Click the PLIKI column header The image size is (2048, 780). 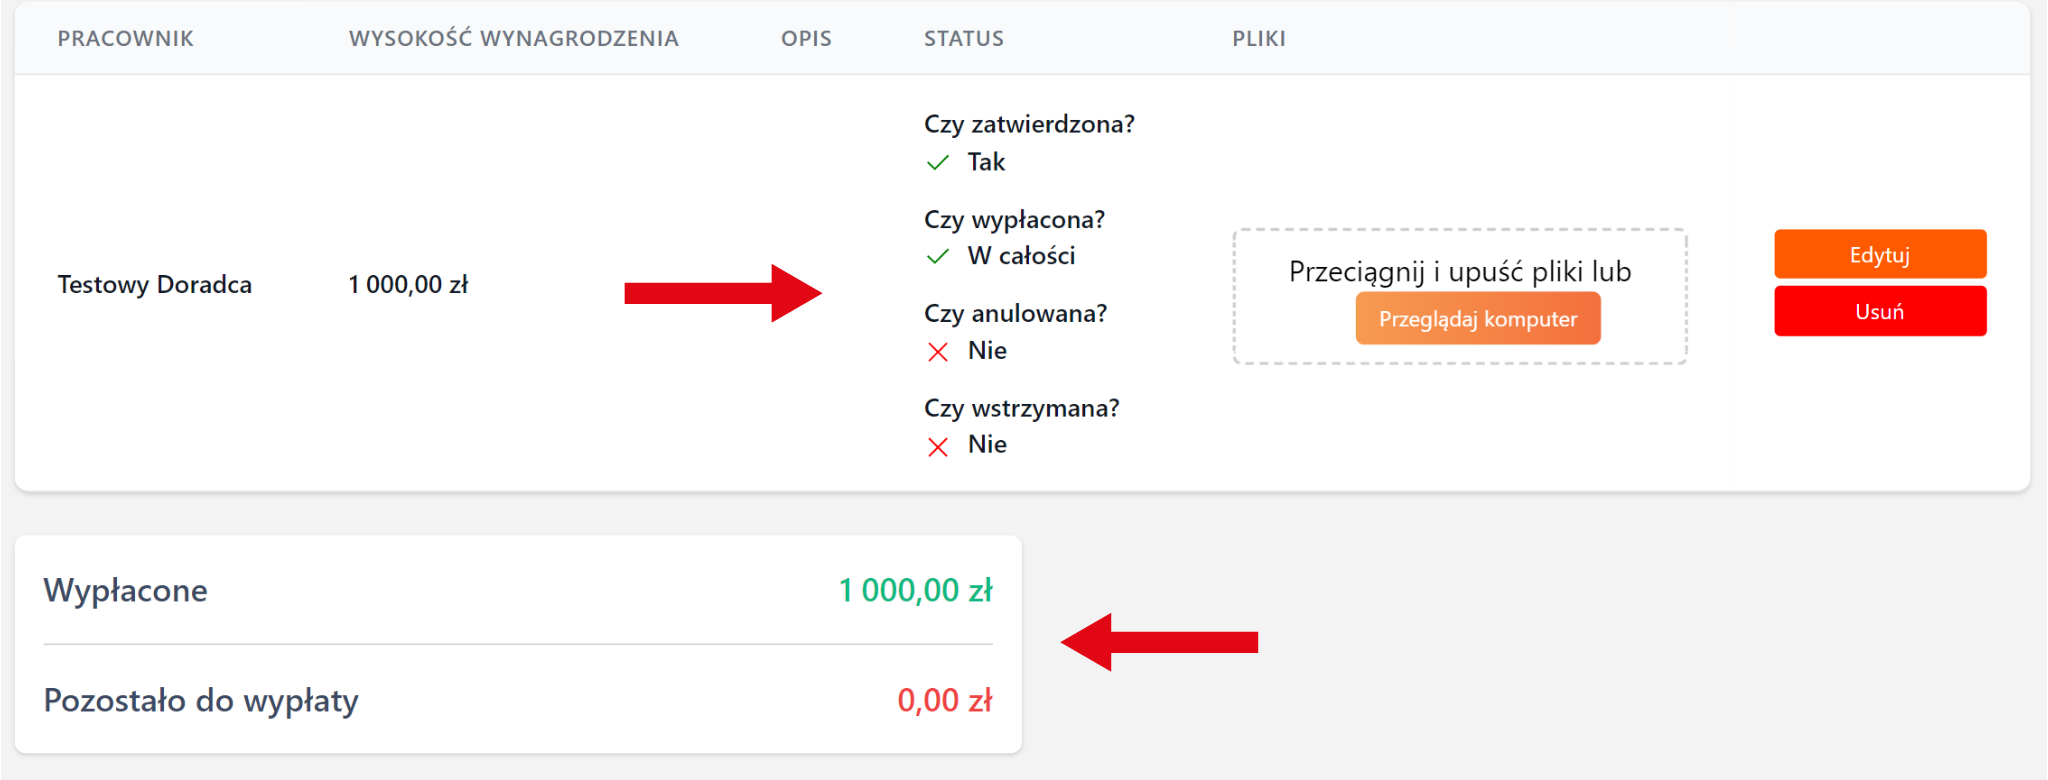1258,39
